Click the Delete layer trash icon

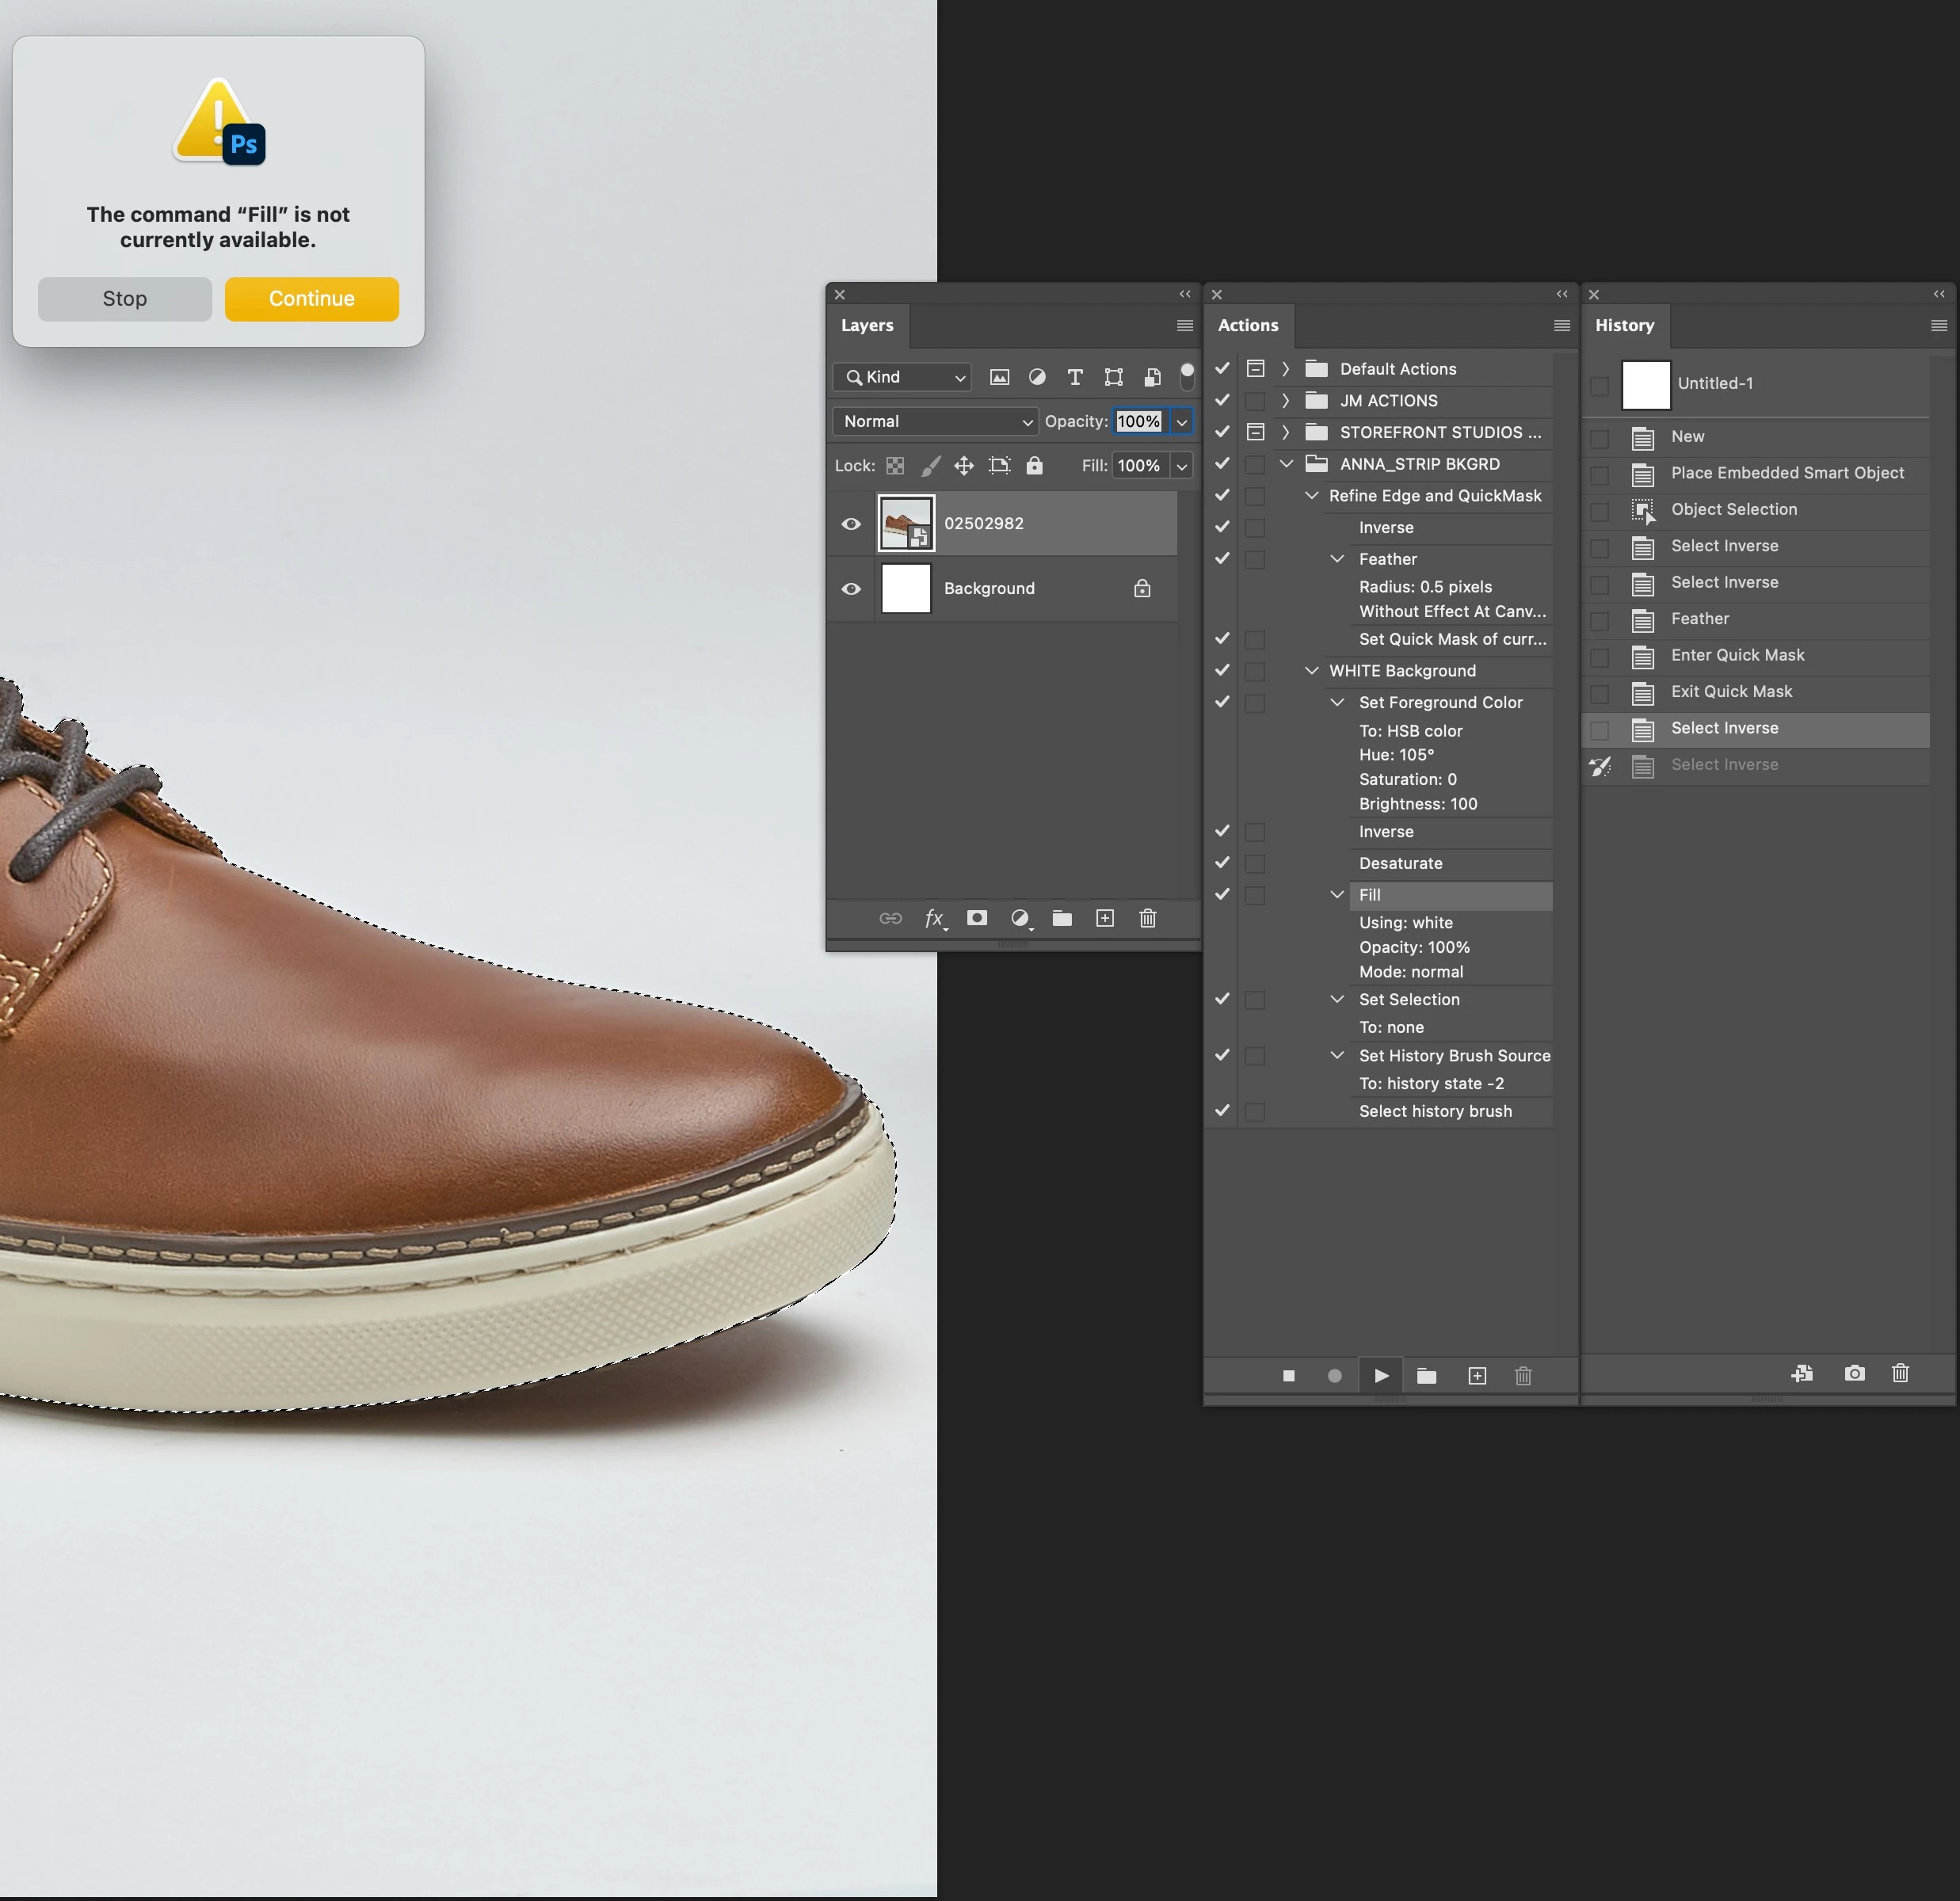(1147, 918)
